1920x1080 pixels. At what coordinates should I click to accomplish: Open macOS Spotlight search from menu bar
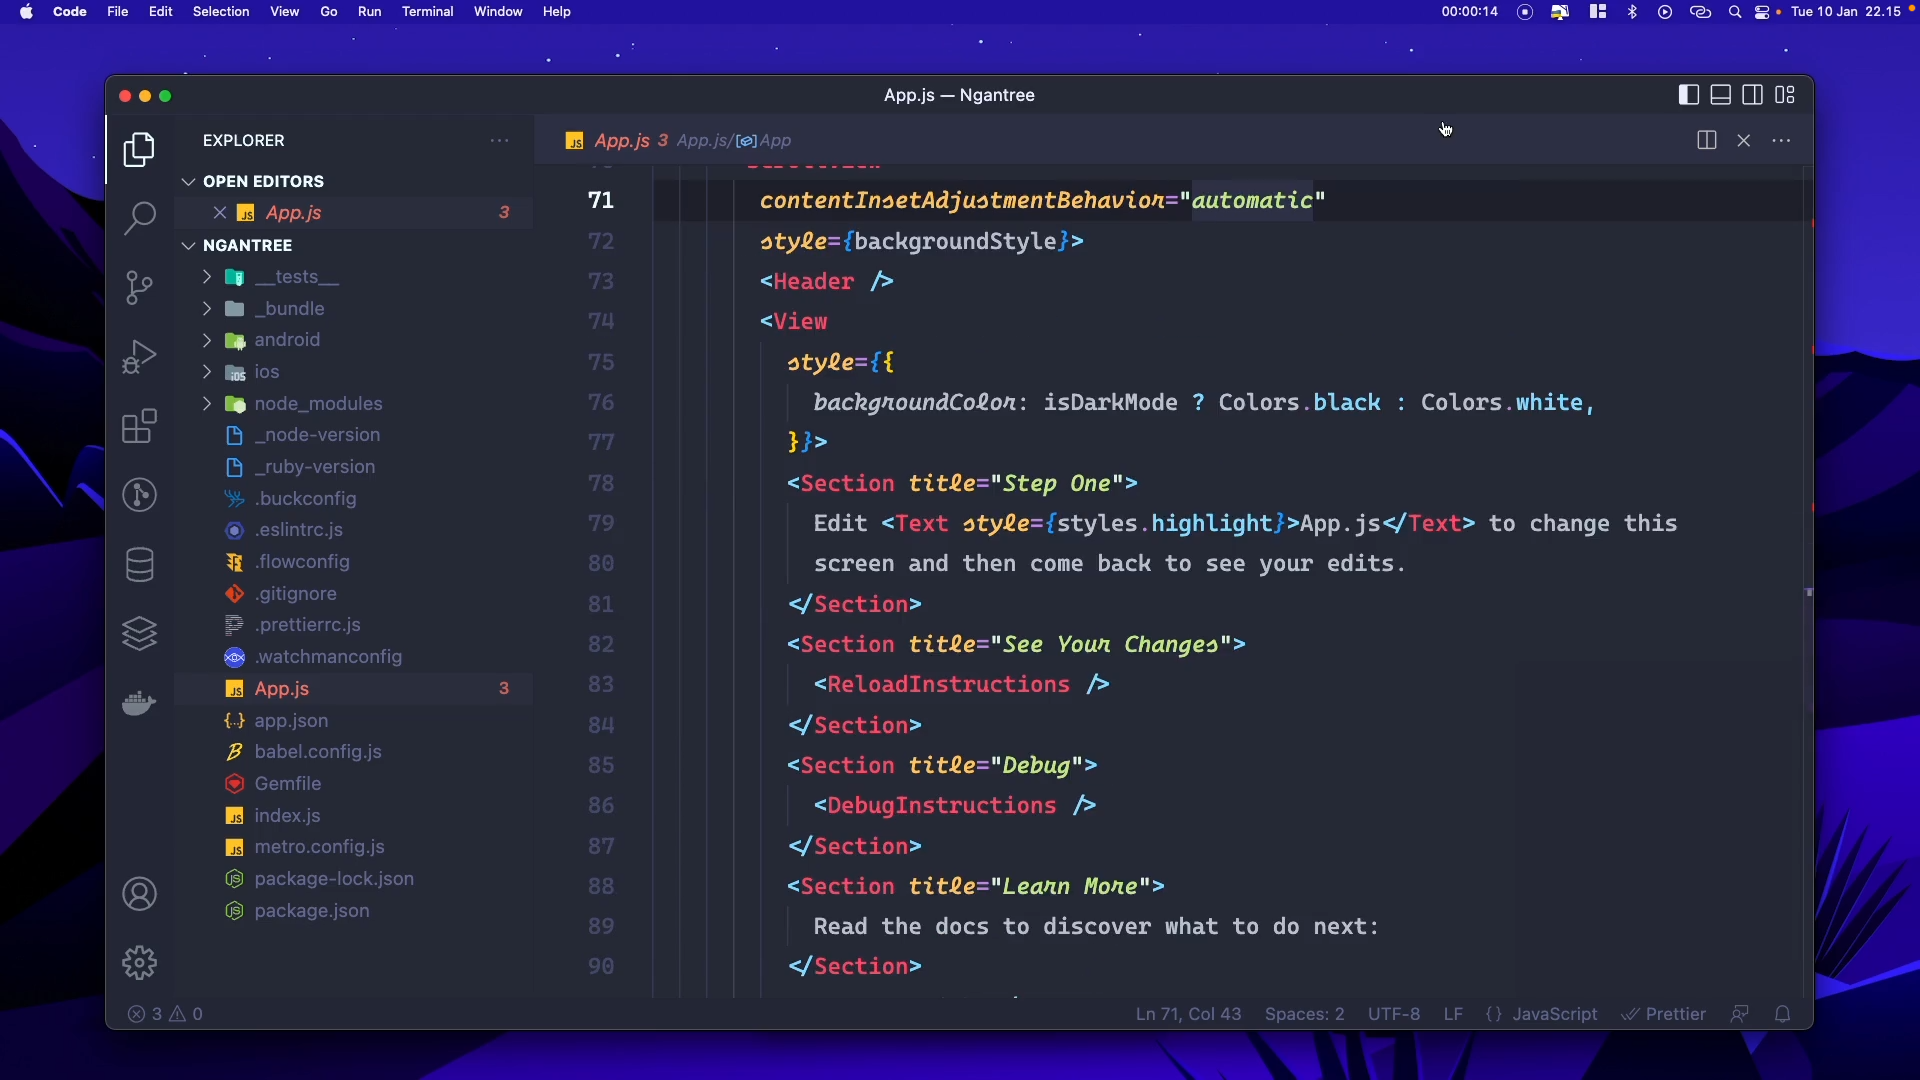pos(1735,12)
